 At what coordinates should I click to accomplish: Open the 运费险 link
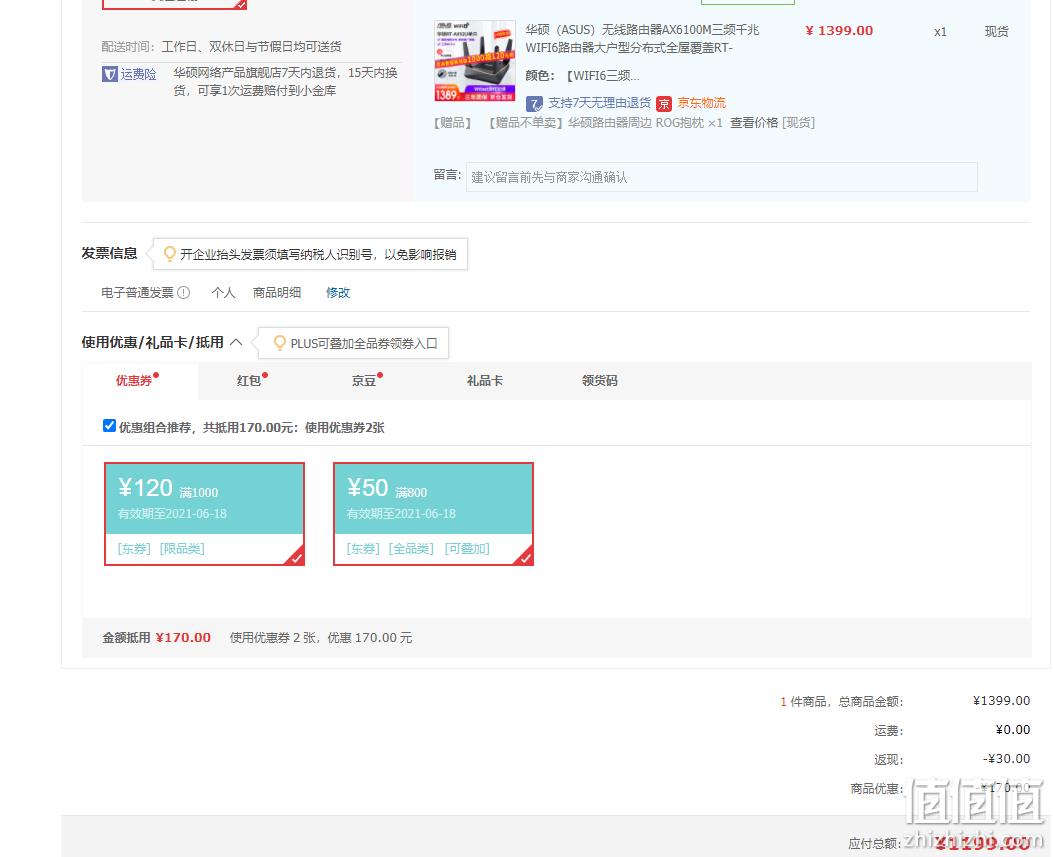click(x=138, y=74)
